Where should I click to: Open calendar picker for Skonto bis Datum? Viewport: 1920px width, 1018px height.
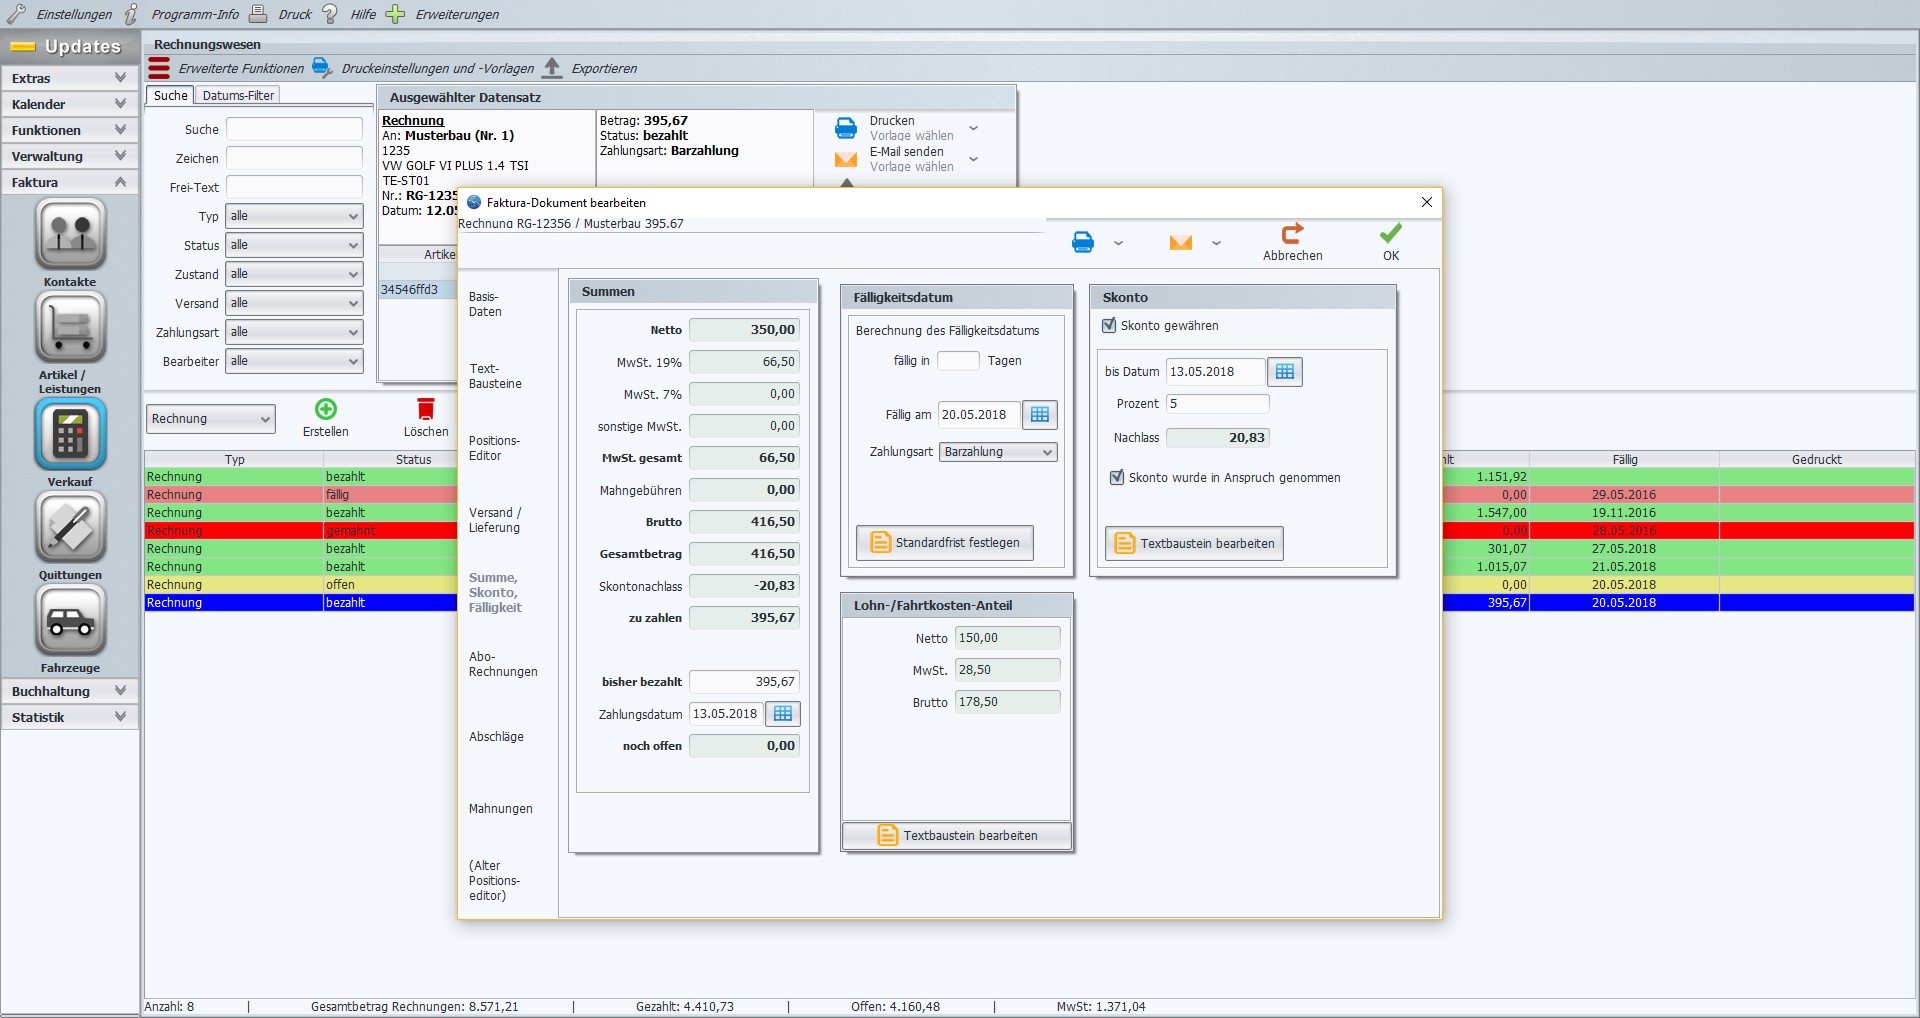click(1285, 372)
